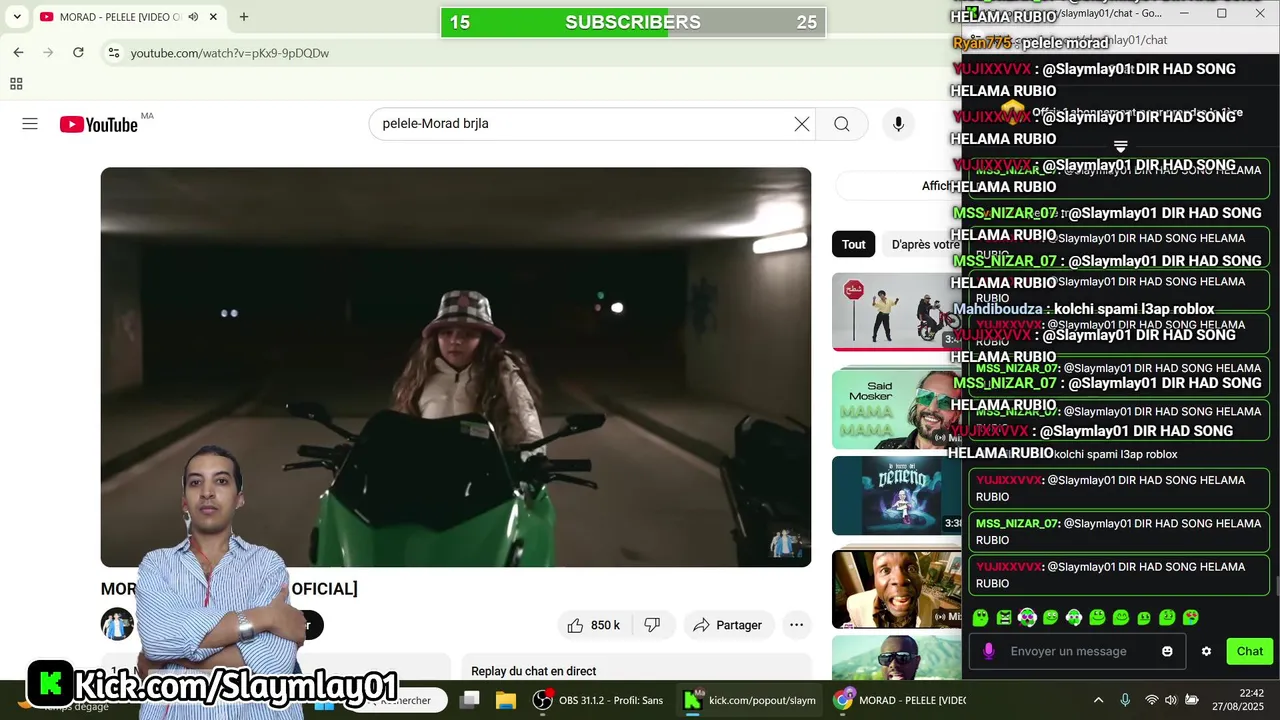Click the subscribers goal progress bar
This screenshot has height=720, width=1280.
tap(633, 22)
